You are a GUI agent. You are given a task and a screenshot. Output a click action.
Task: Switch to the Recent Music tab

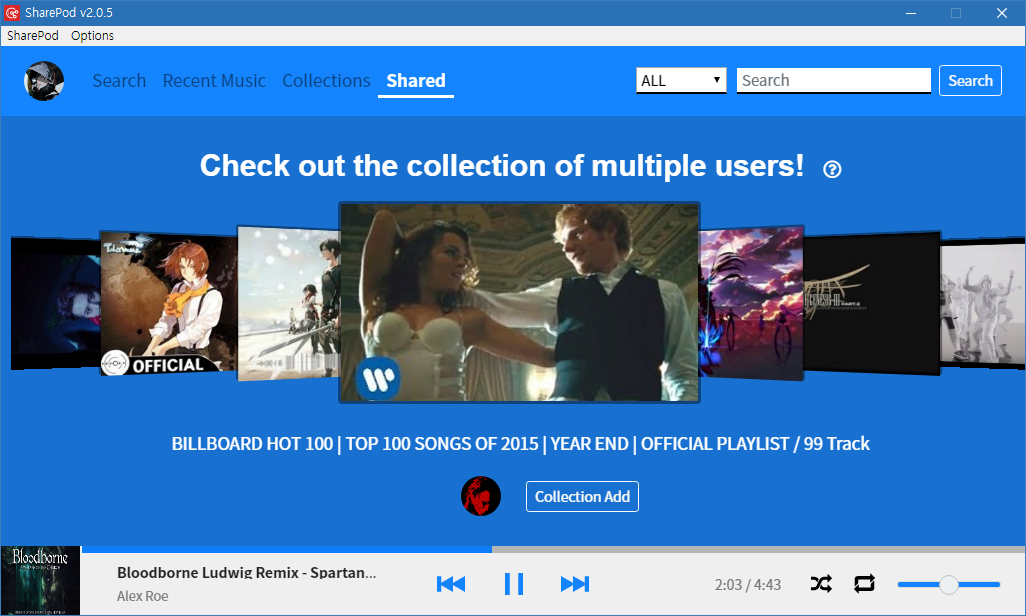[x=214, y=80]
